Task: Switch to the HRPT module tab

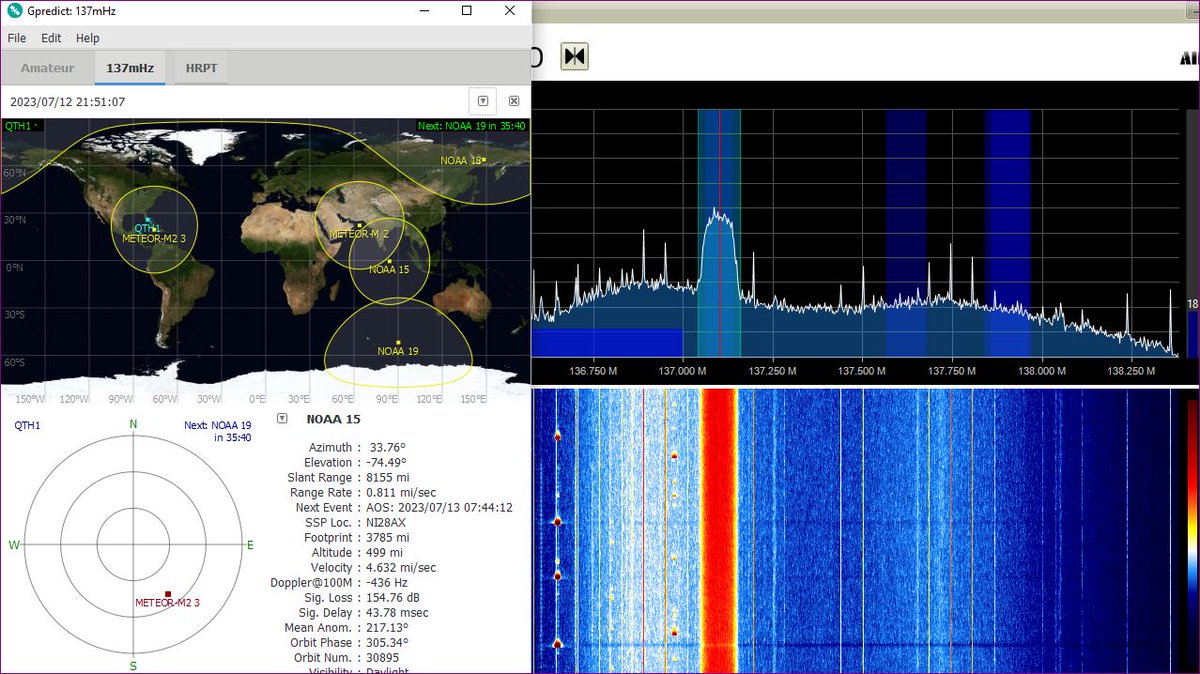Action: 201,68
